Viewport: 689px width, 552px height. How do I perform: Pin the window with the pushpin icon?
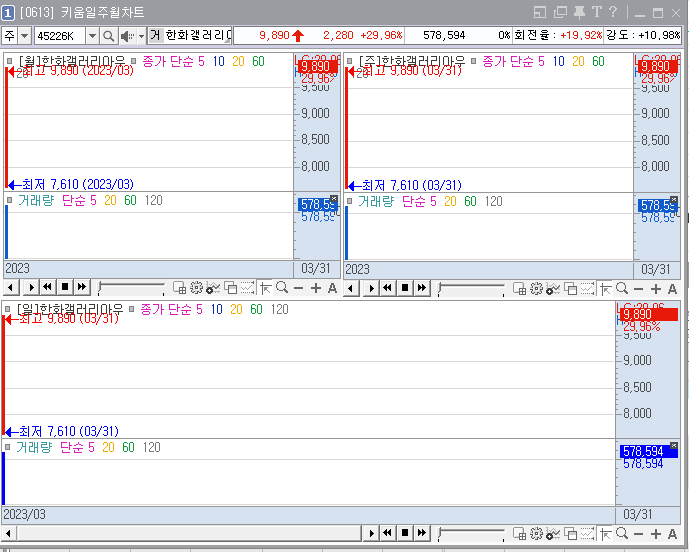(580, 12)
